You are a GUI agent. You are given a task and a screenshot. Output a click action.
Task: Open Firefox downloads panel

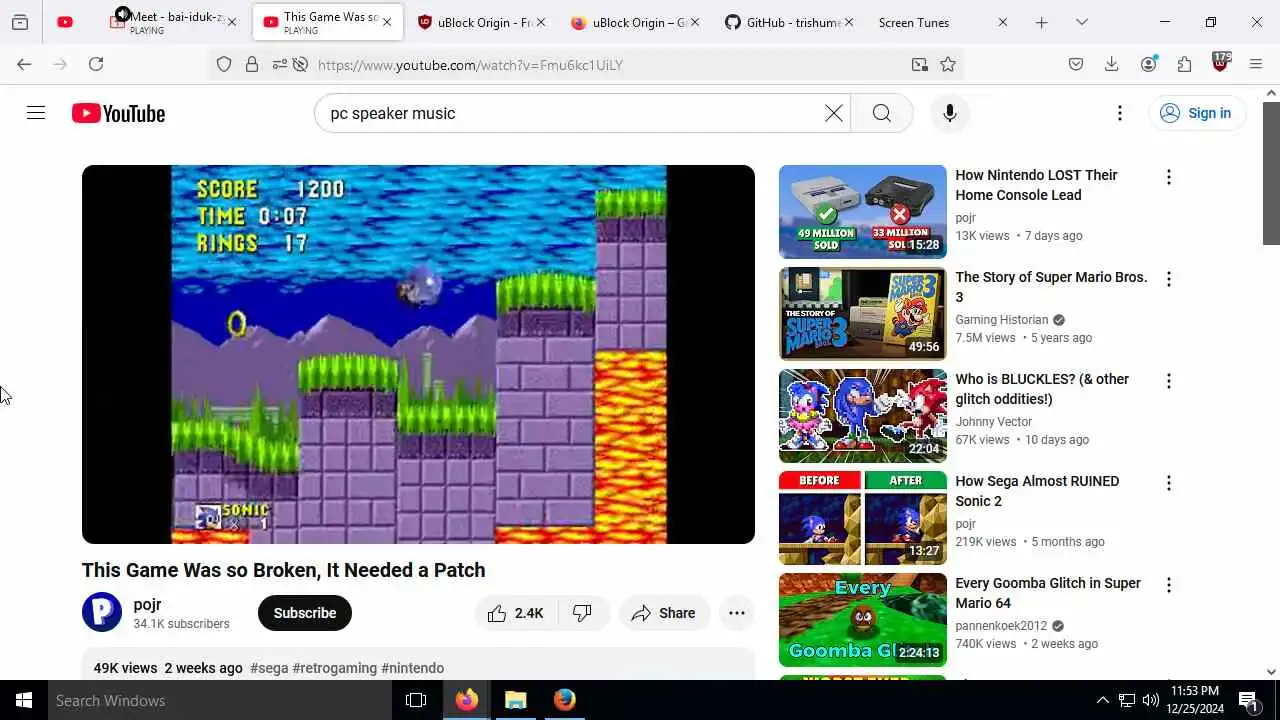[x=1111, y=64]
